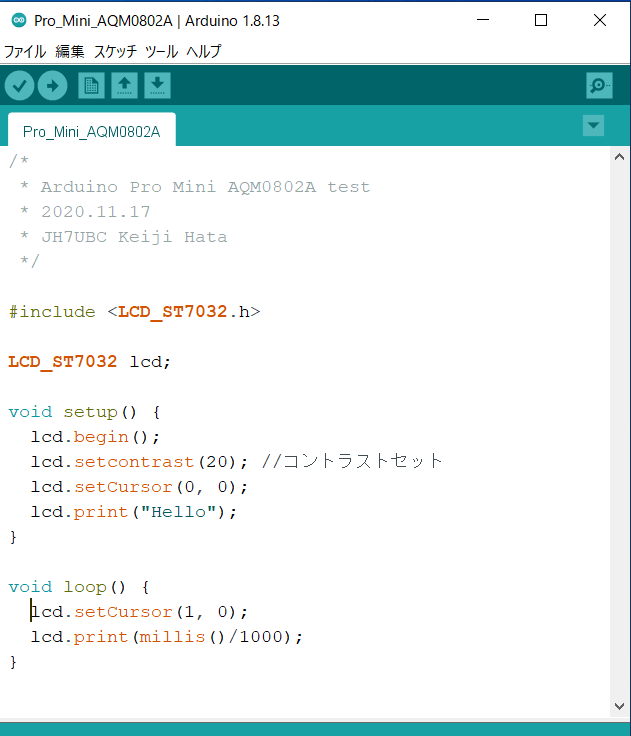Click the Arduino logo in title bar
Screen dimensions: 631x736
click(x=19, y=20)
